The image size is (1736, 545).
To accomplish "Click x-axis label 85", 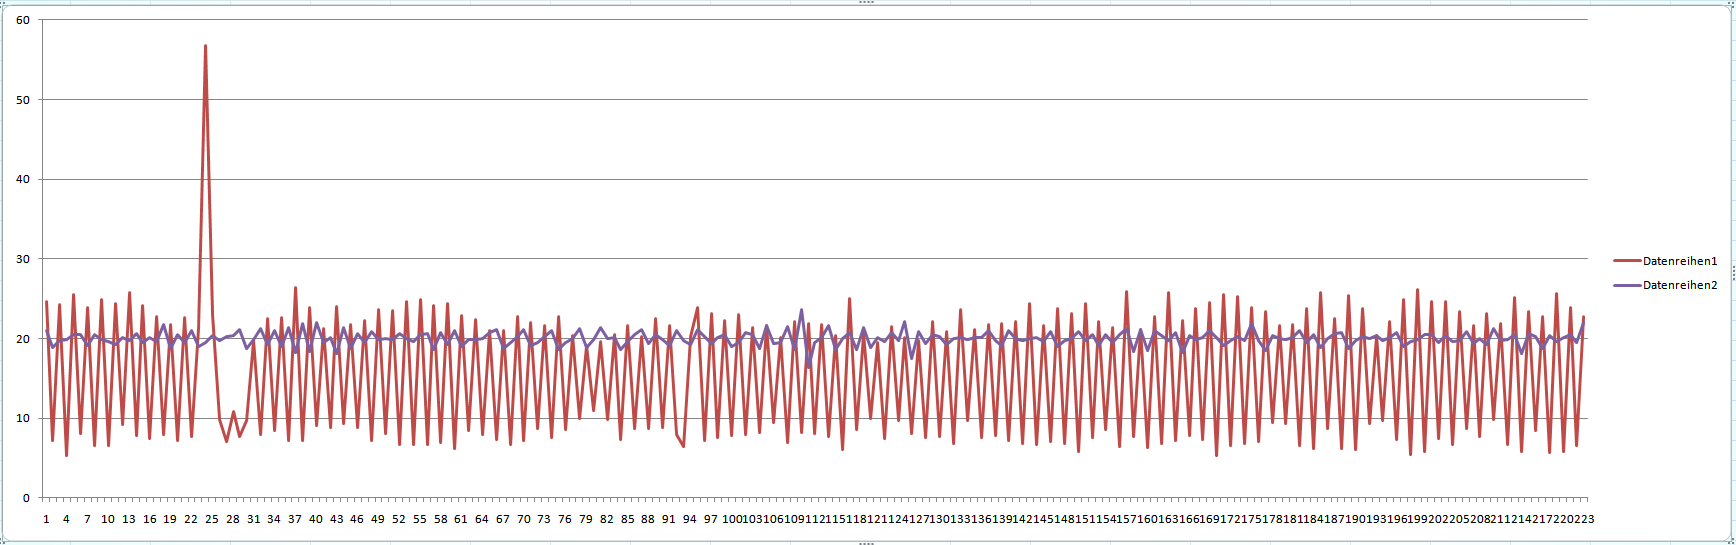I will pos(627,519).
